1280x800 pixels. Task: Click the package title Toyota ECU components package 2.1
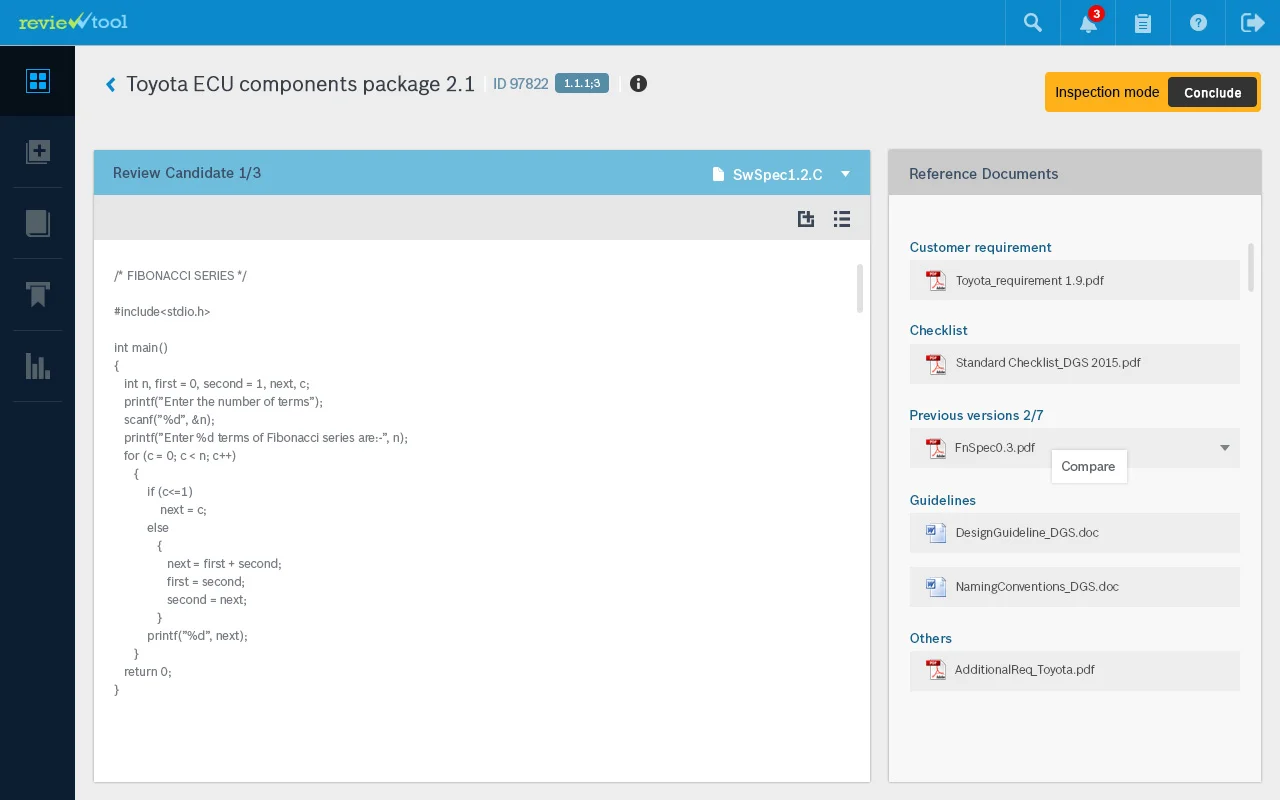click(x=300, y=84)
